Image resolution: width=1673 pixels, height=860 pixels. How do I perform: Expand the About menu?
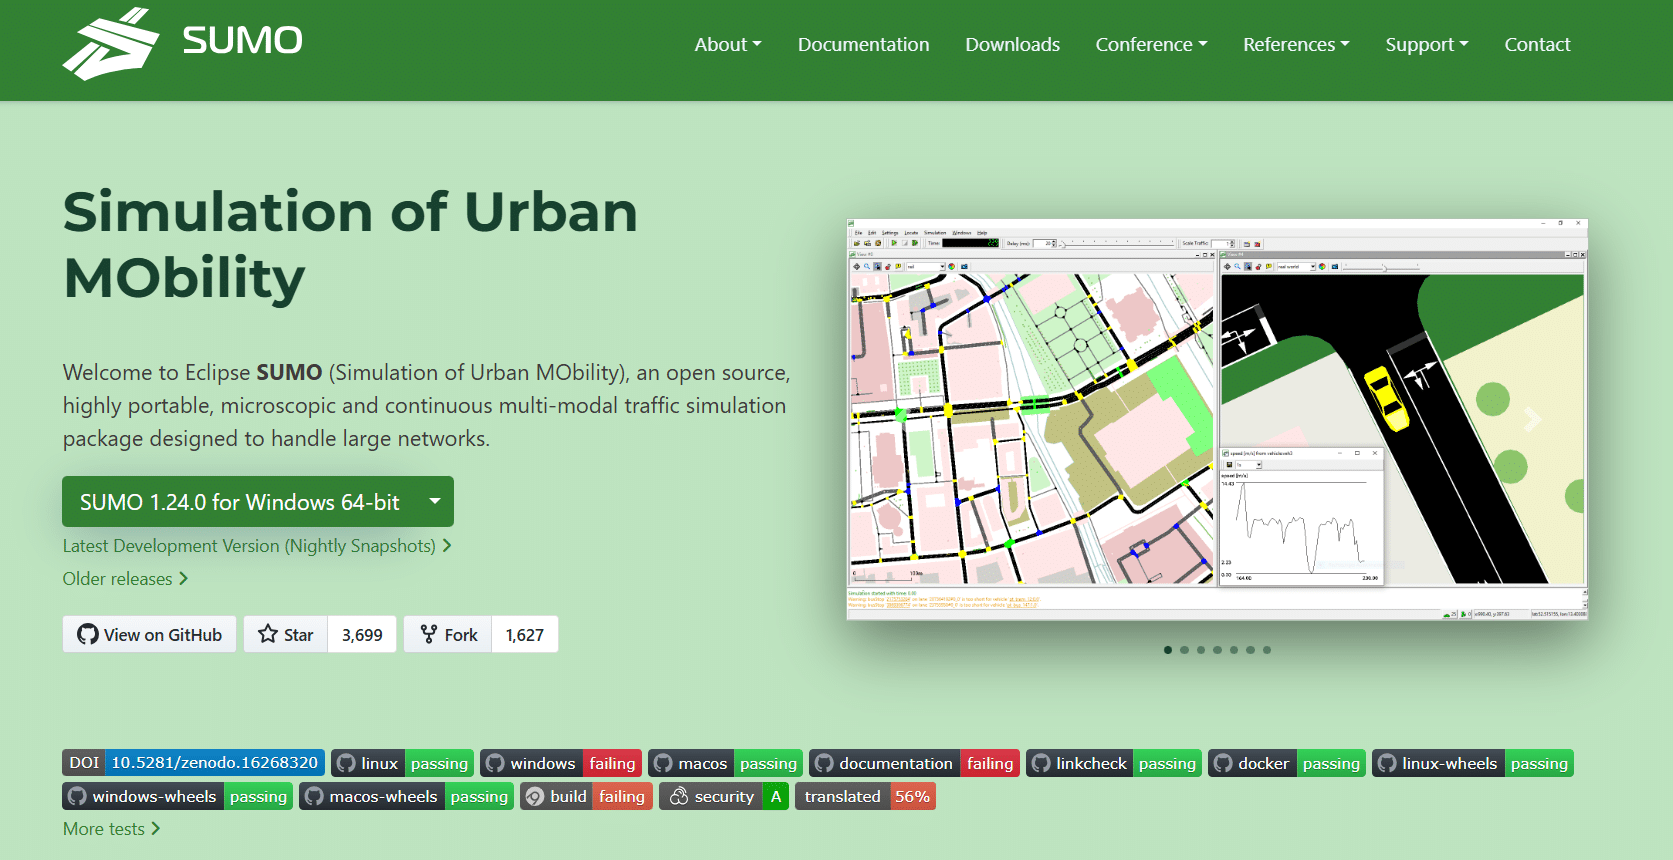[x=728, y=44]
